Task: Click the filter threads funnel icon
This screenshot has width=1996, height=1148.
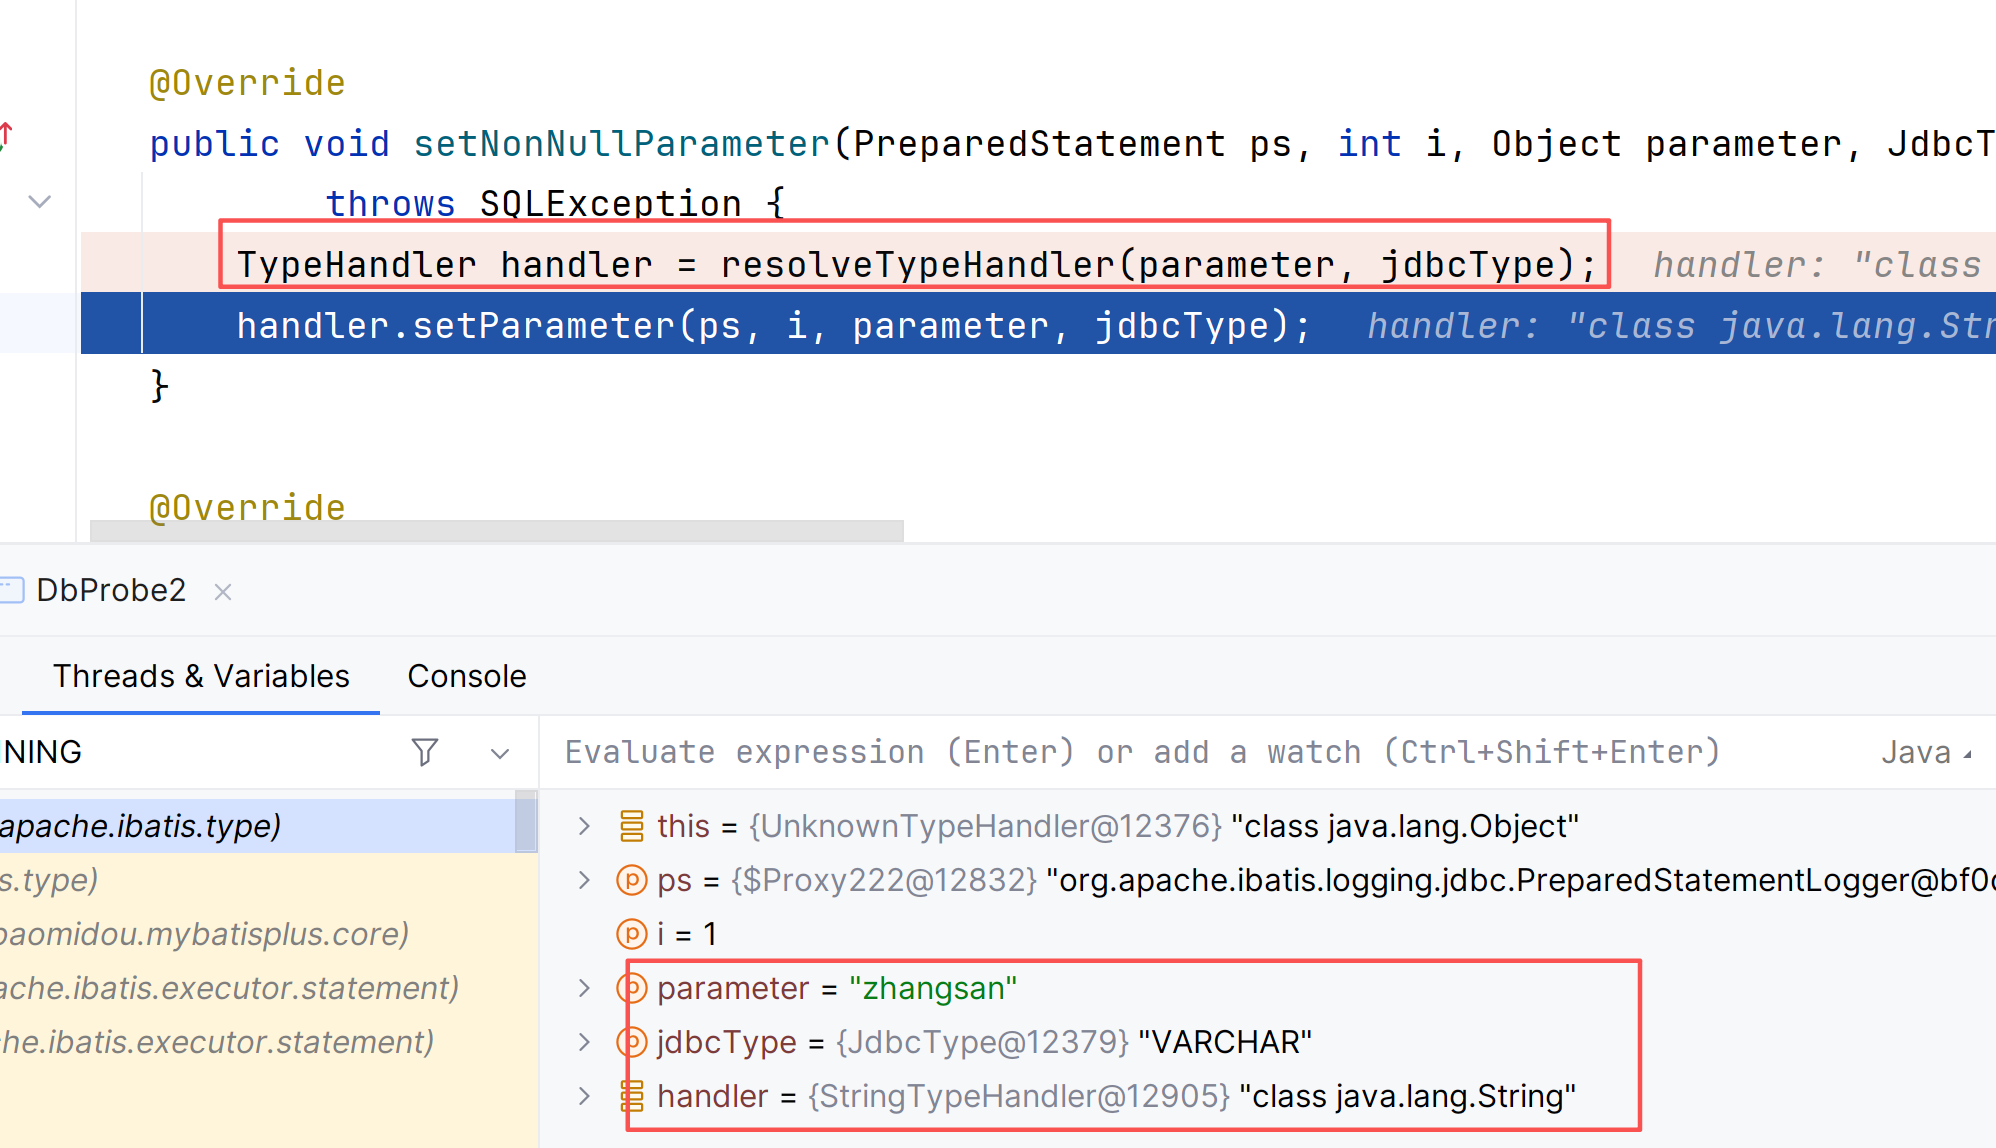Action: tap(425, 752)
